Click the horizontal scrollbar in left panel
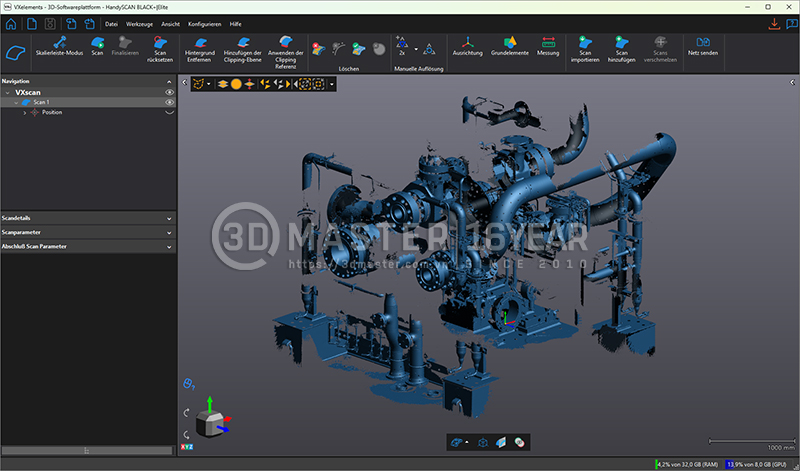 click(87, 451)
